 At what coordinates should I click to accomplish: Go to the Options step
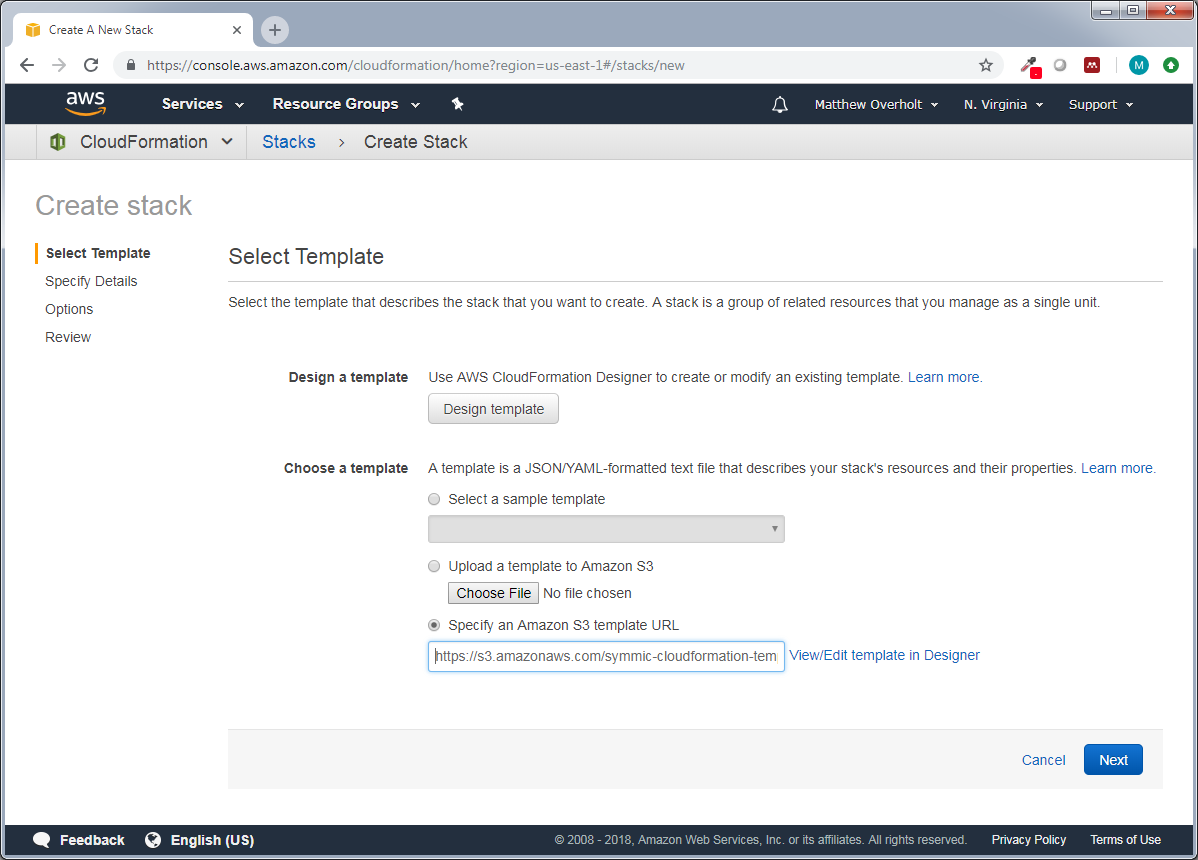coord(69,309)
